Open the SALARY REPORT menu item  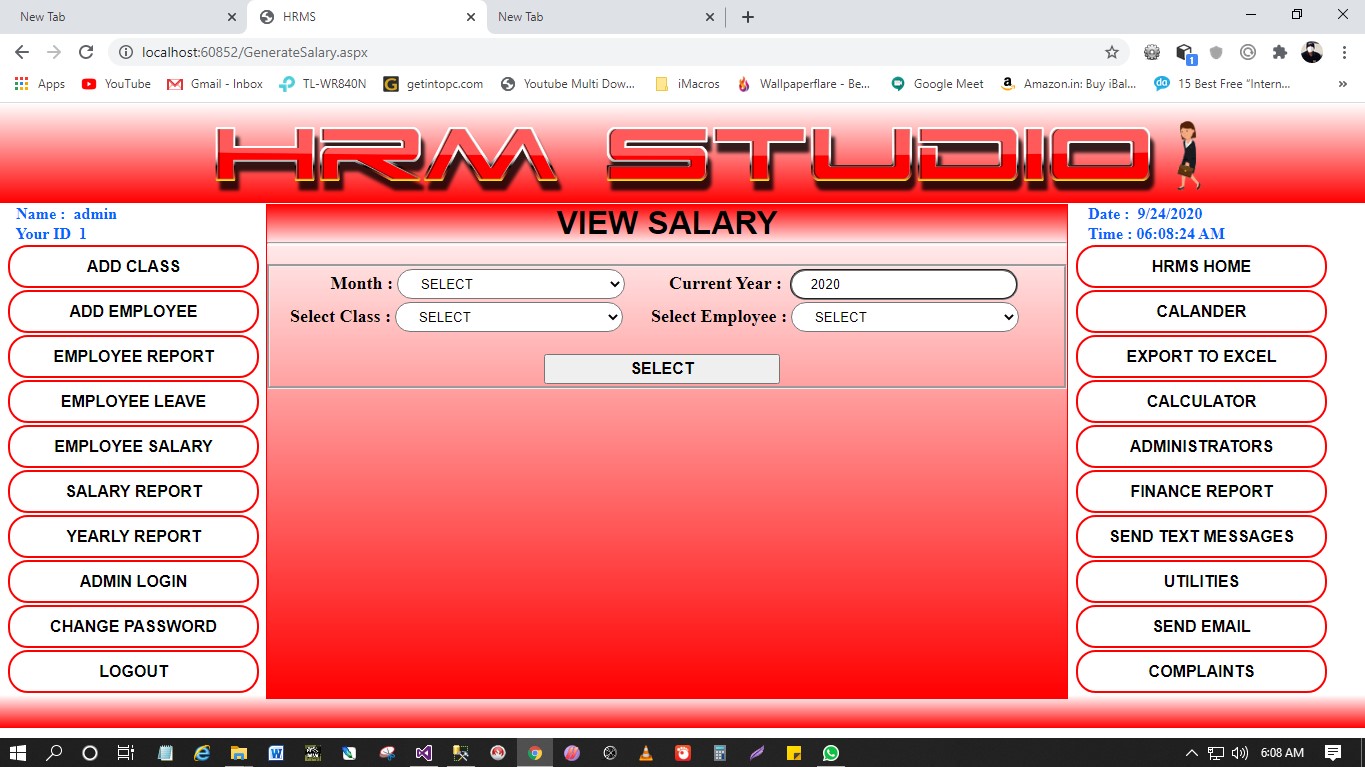tap(133, 491)
